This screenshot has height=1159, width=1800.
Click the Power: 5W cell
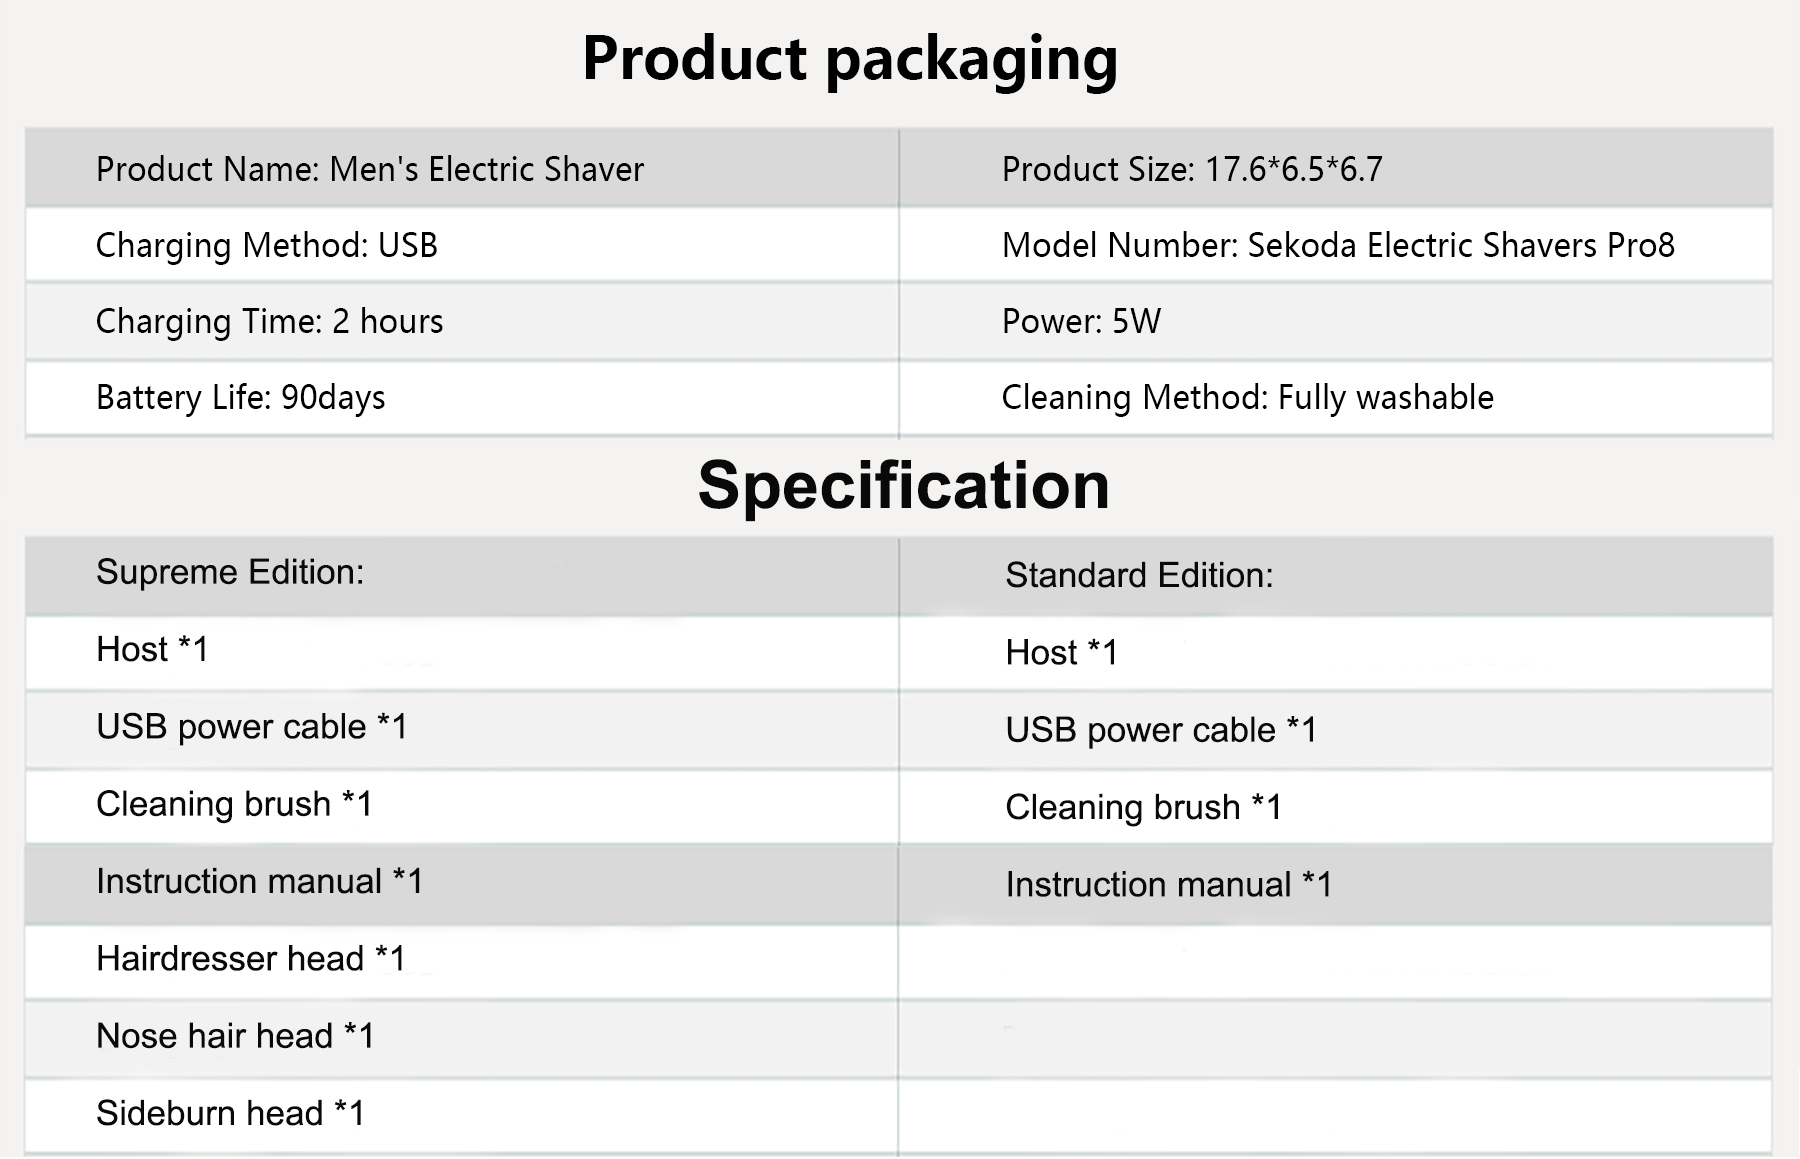[x=1081, y=322]
